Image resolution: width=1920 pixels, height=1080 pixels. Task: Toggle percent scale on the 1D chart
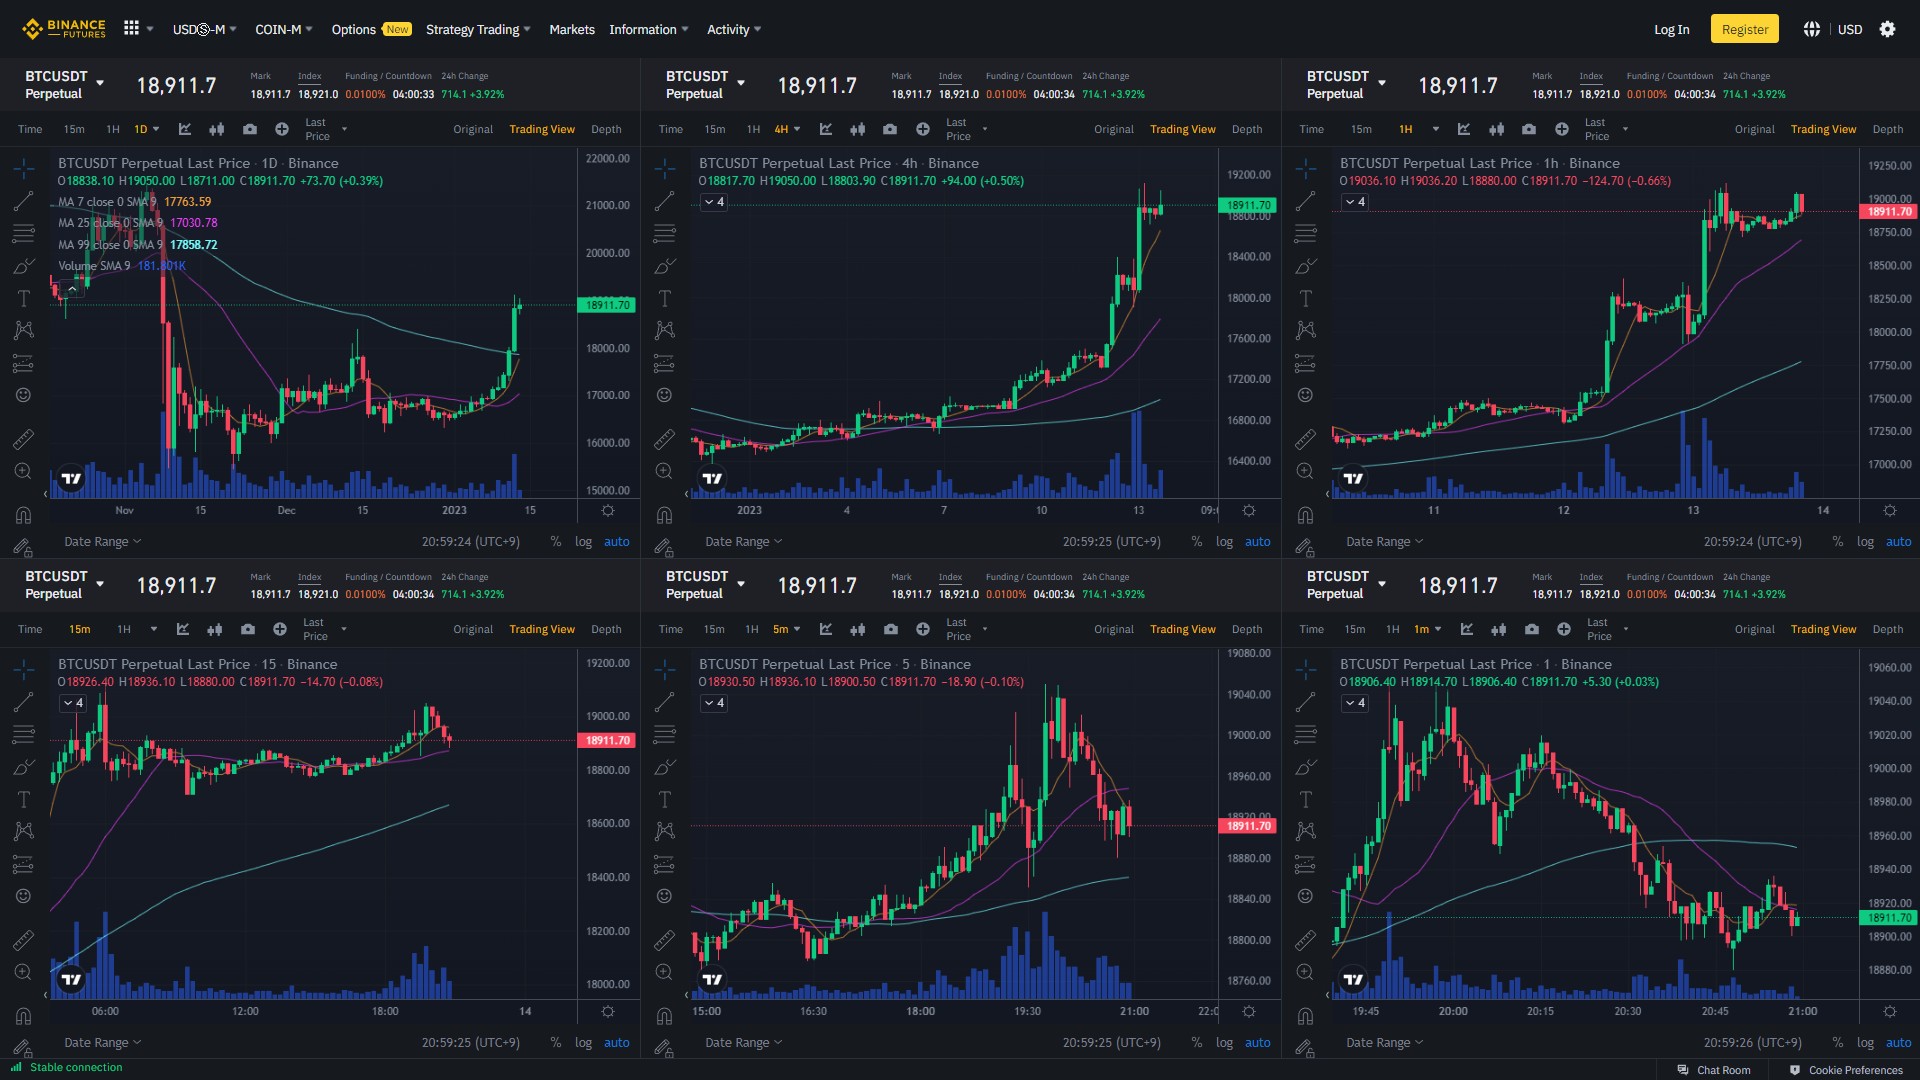(555, 541)
